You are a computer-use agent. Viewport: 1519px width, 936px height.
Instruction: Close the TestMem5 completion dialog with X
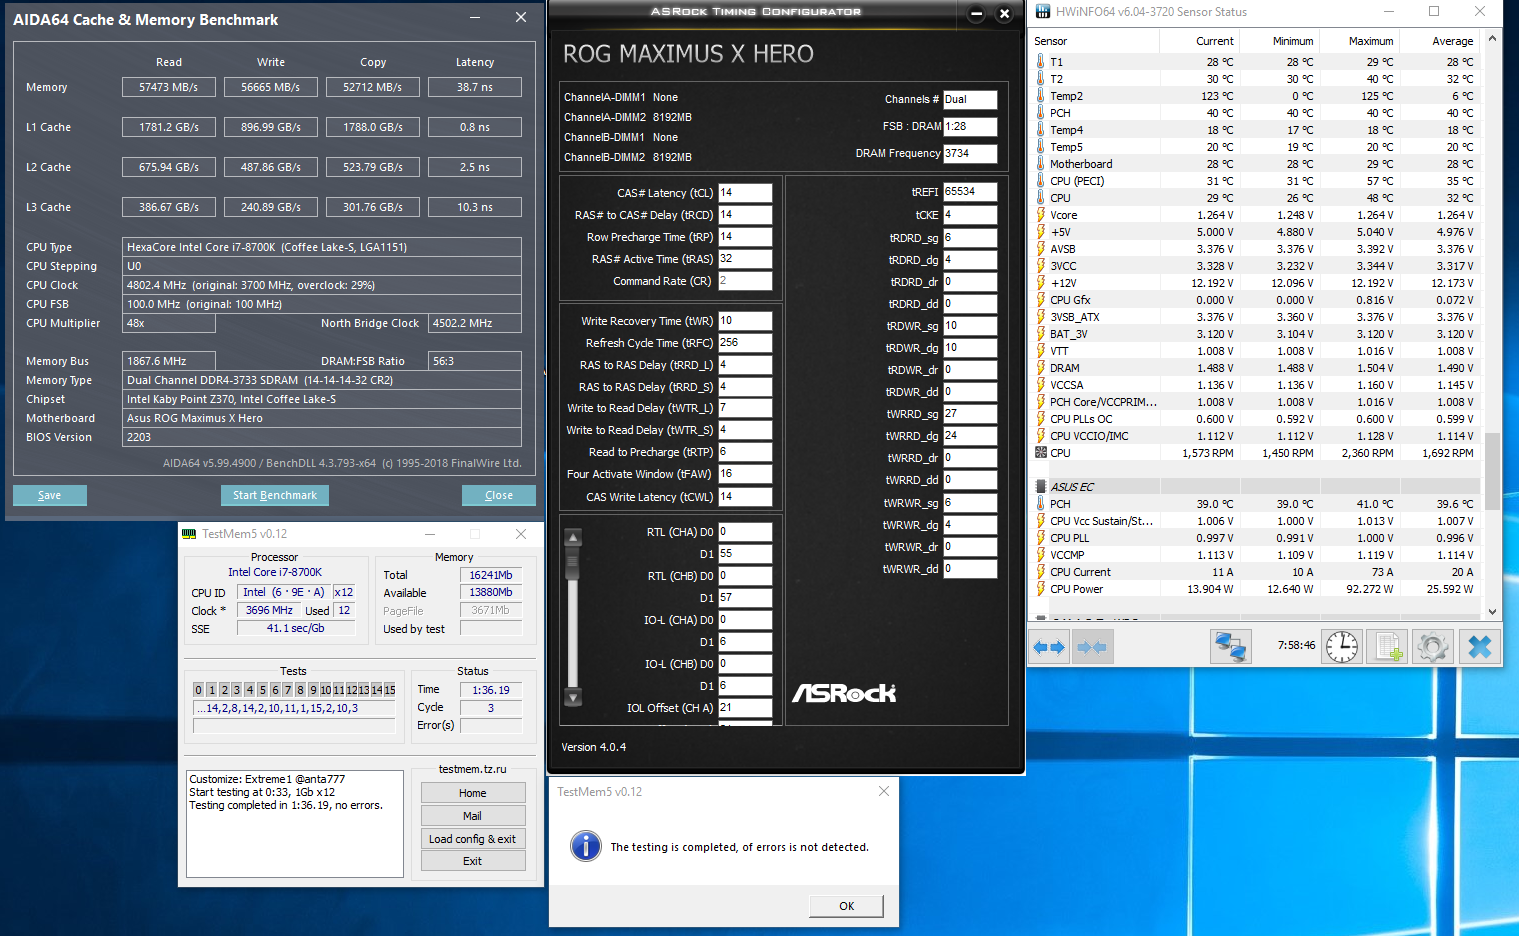click(884, 791)
